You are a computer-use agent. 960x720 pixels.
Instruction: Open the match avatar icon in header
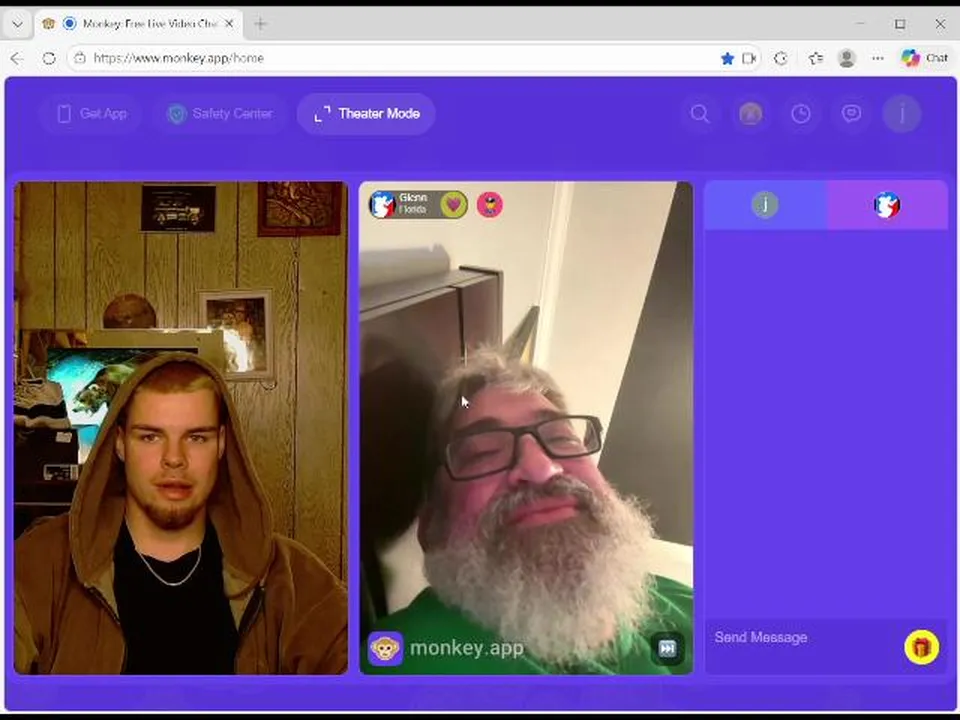[751, 114]
